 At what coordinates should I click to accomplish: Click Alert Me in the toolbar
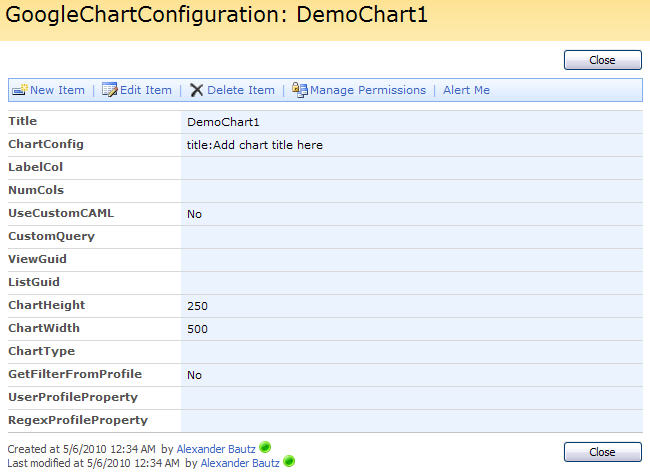[466, 90]
